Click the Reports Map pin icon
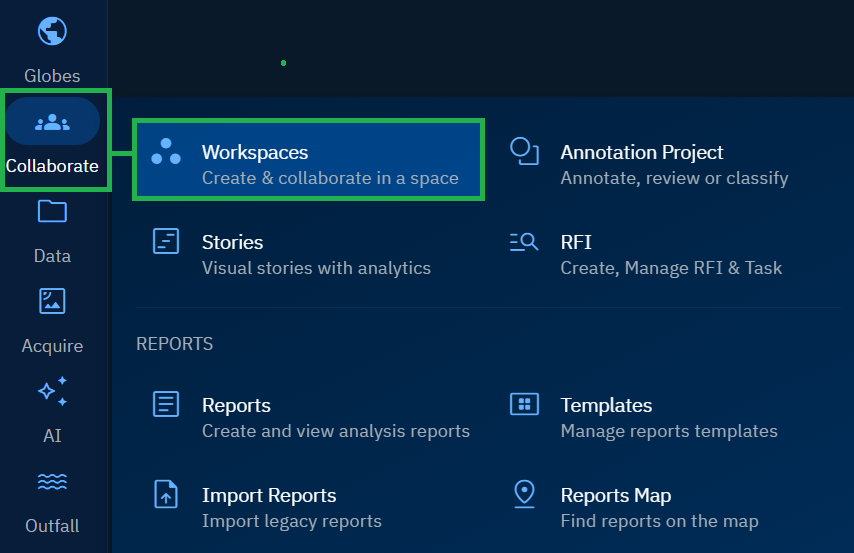Image resolution: width=854 pixels, height=553 pixels. (x=524, y=494)
